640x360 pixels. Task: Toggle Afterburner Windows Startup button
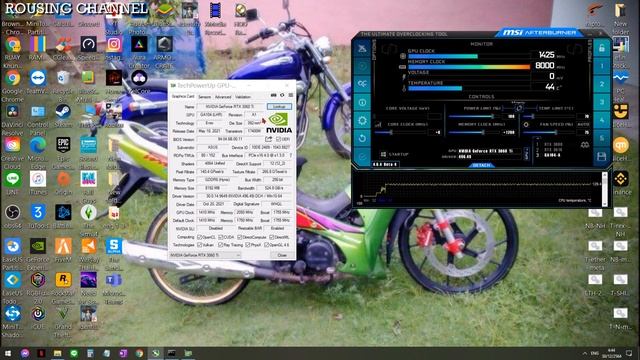click(394, 154)
